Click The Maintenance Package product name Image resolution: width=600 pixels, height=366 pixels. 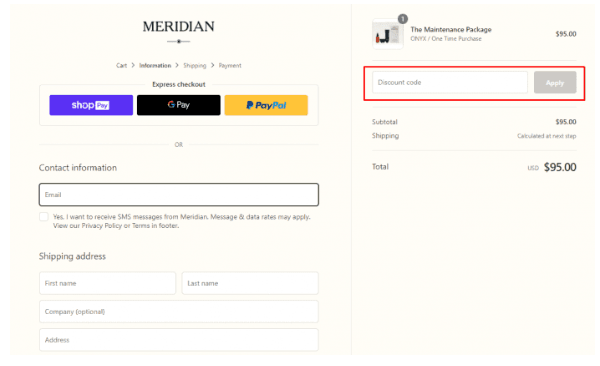pos(451,29)
